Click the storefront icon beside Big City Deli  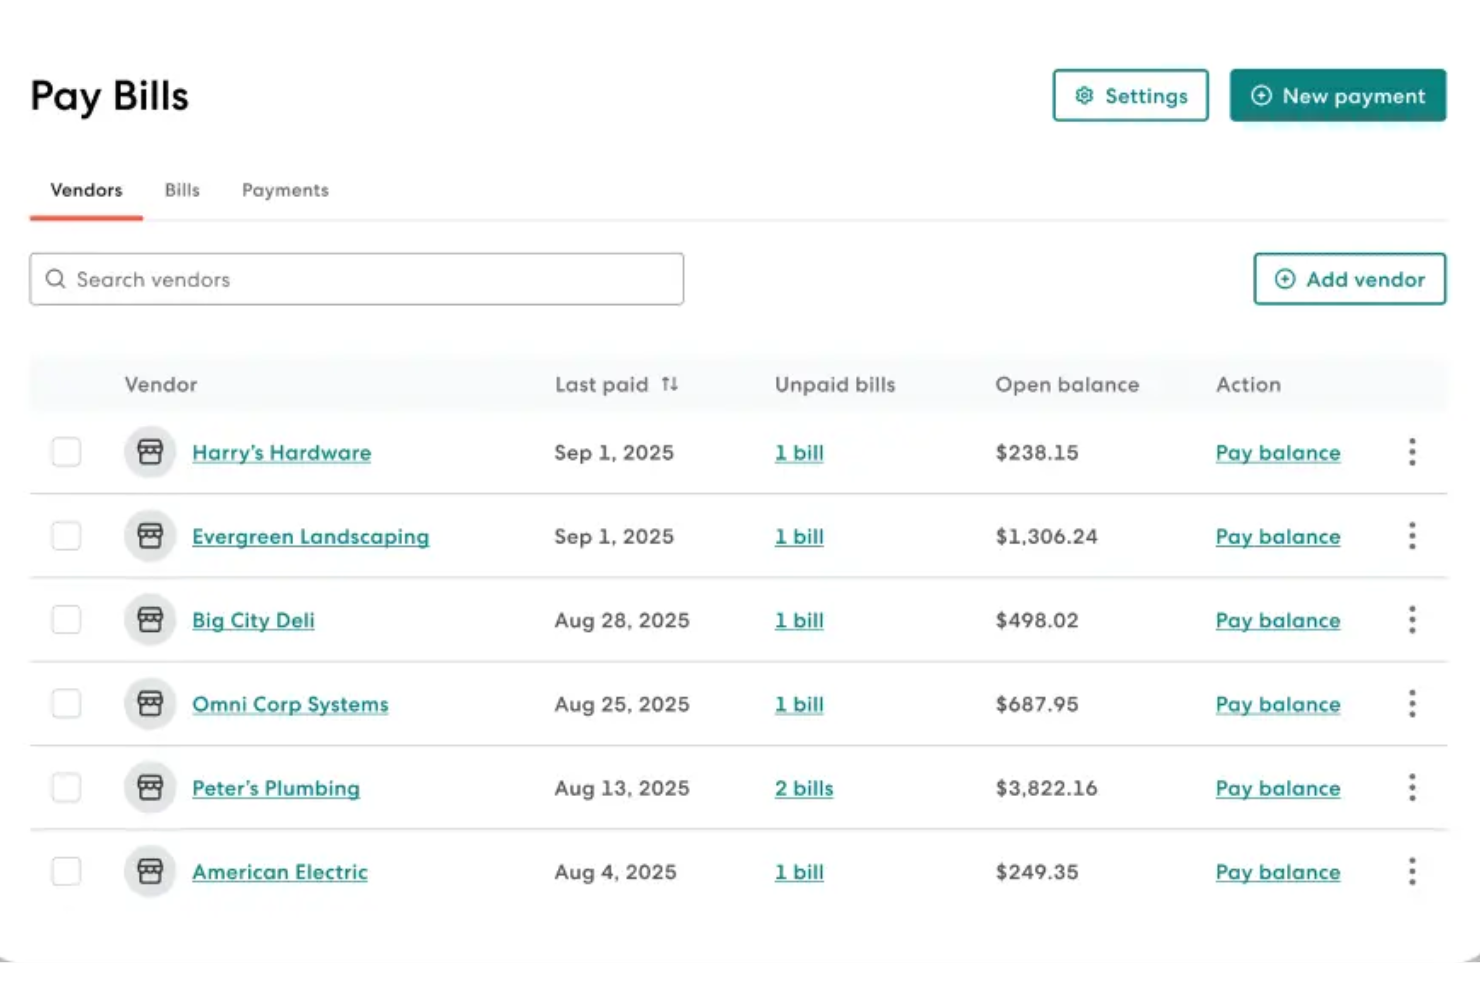tap(149, 620)
